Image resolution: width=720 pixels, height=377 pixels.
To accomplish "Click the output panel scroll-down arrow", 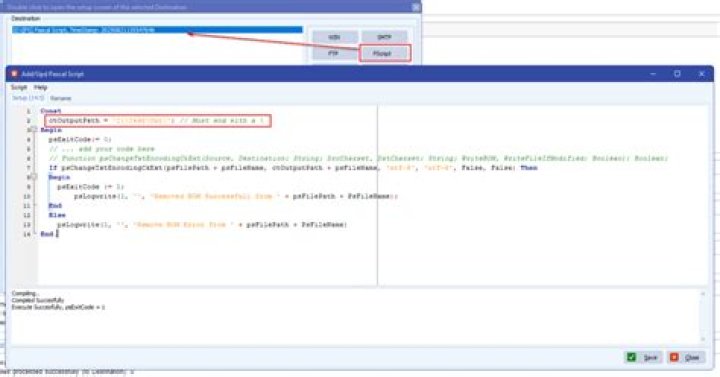I will point(703,339).
